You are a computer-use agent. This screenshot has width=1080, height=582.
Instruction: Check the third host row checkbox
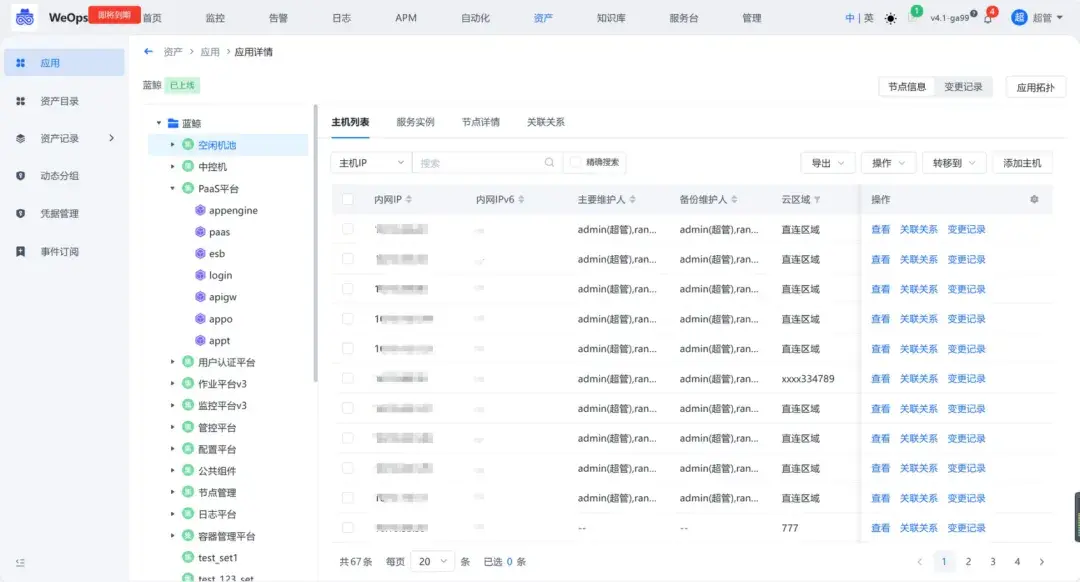coord(347,289)
